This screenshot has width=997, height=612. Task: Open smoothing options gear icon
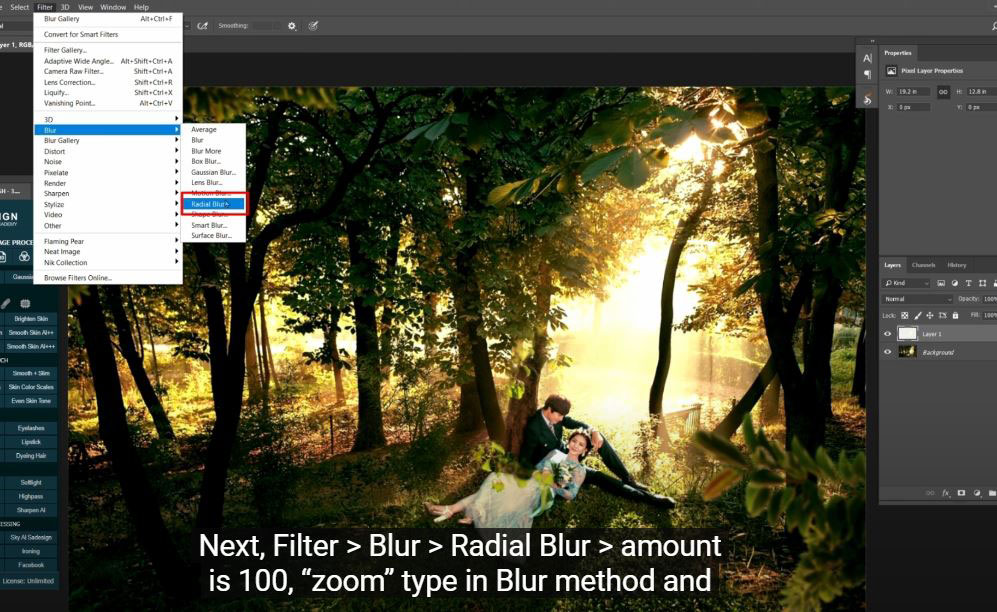[292, 26]
